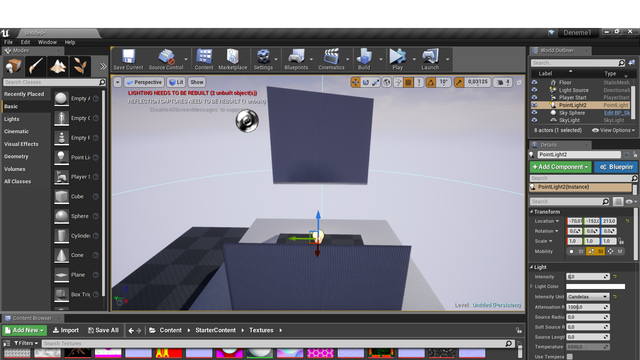This screenshot has width=640, height=360.
Task: Select the Foliage mode icon
Action: (x=80, y=66)
